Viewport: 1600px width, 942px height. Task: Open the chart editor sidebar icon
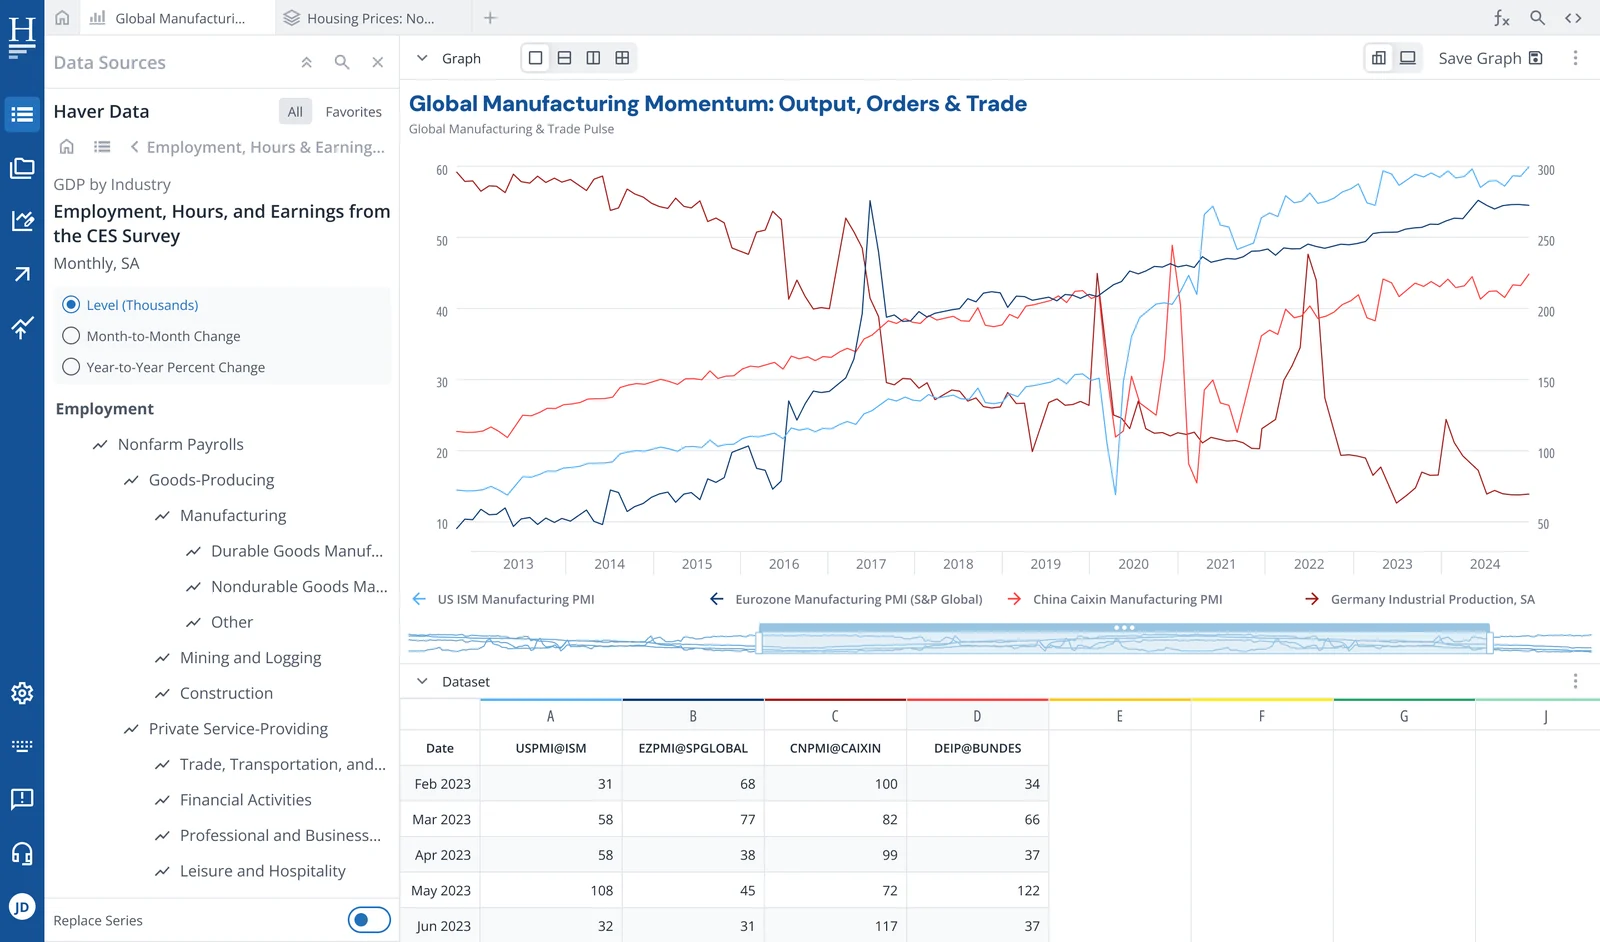click(x=22, y=220)
